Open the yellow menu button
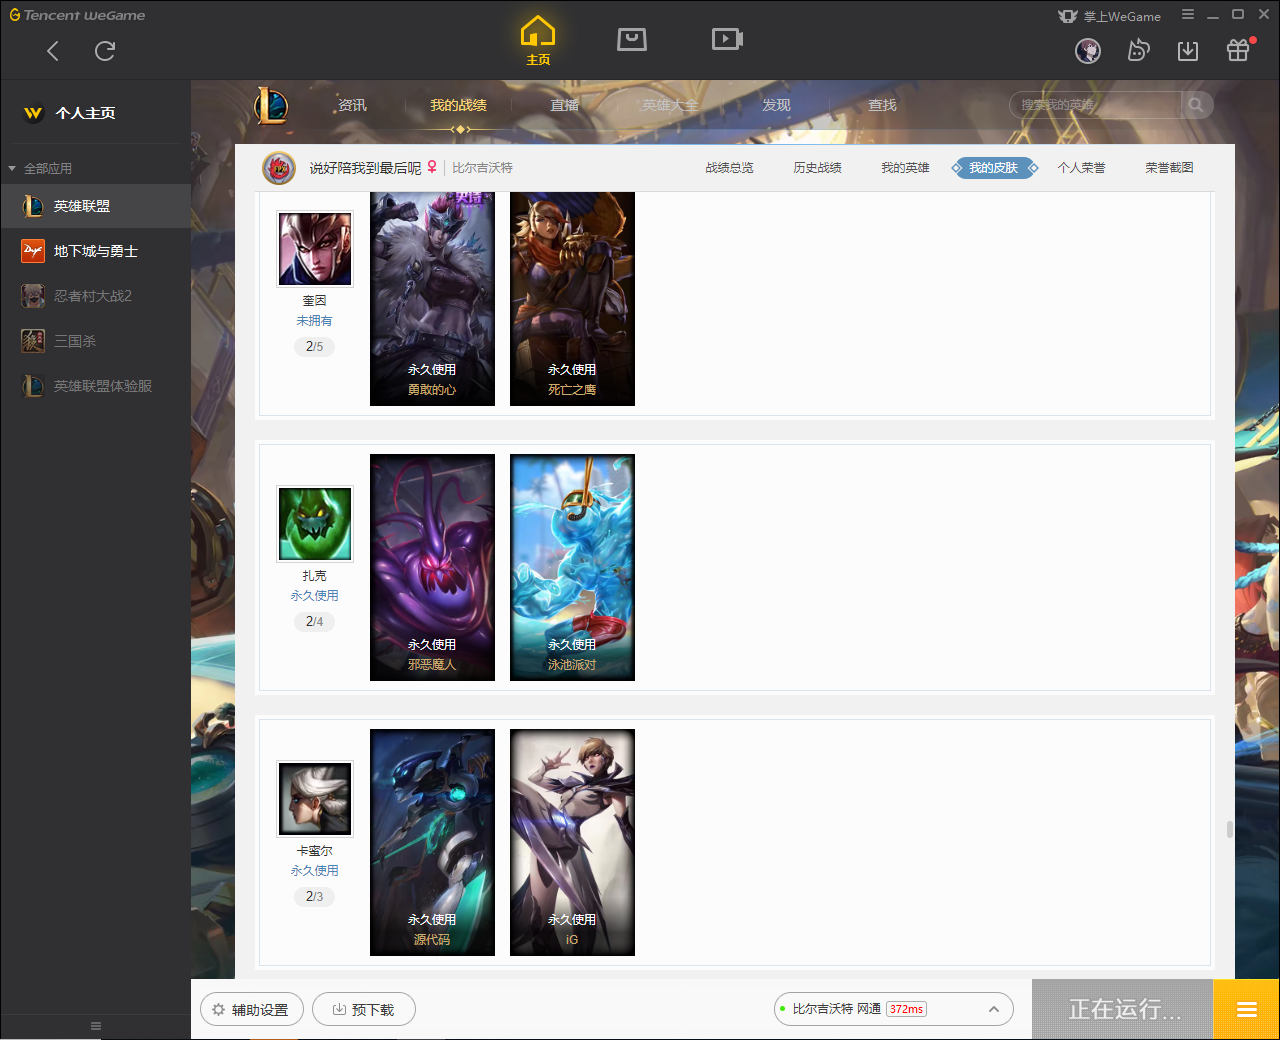Screen dimensions: 1280x1040 pos(1246,1009)
